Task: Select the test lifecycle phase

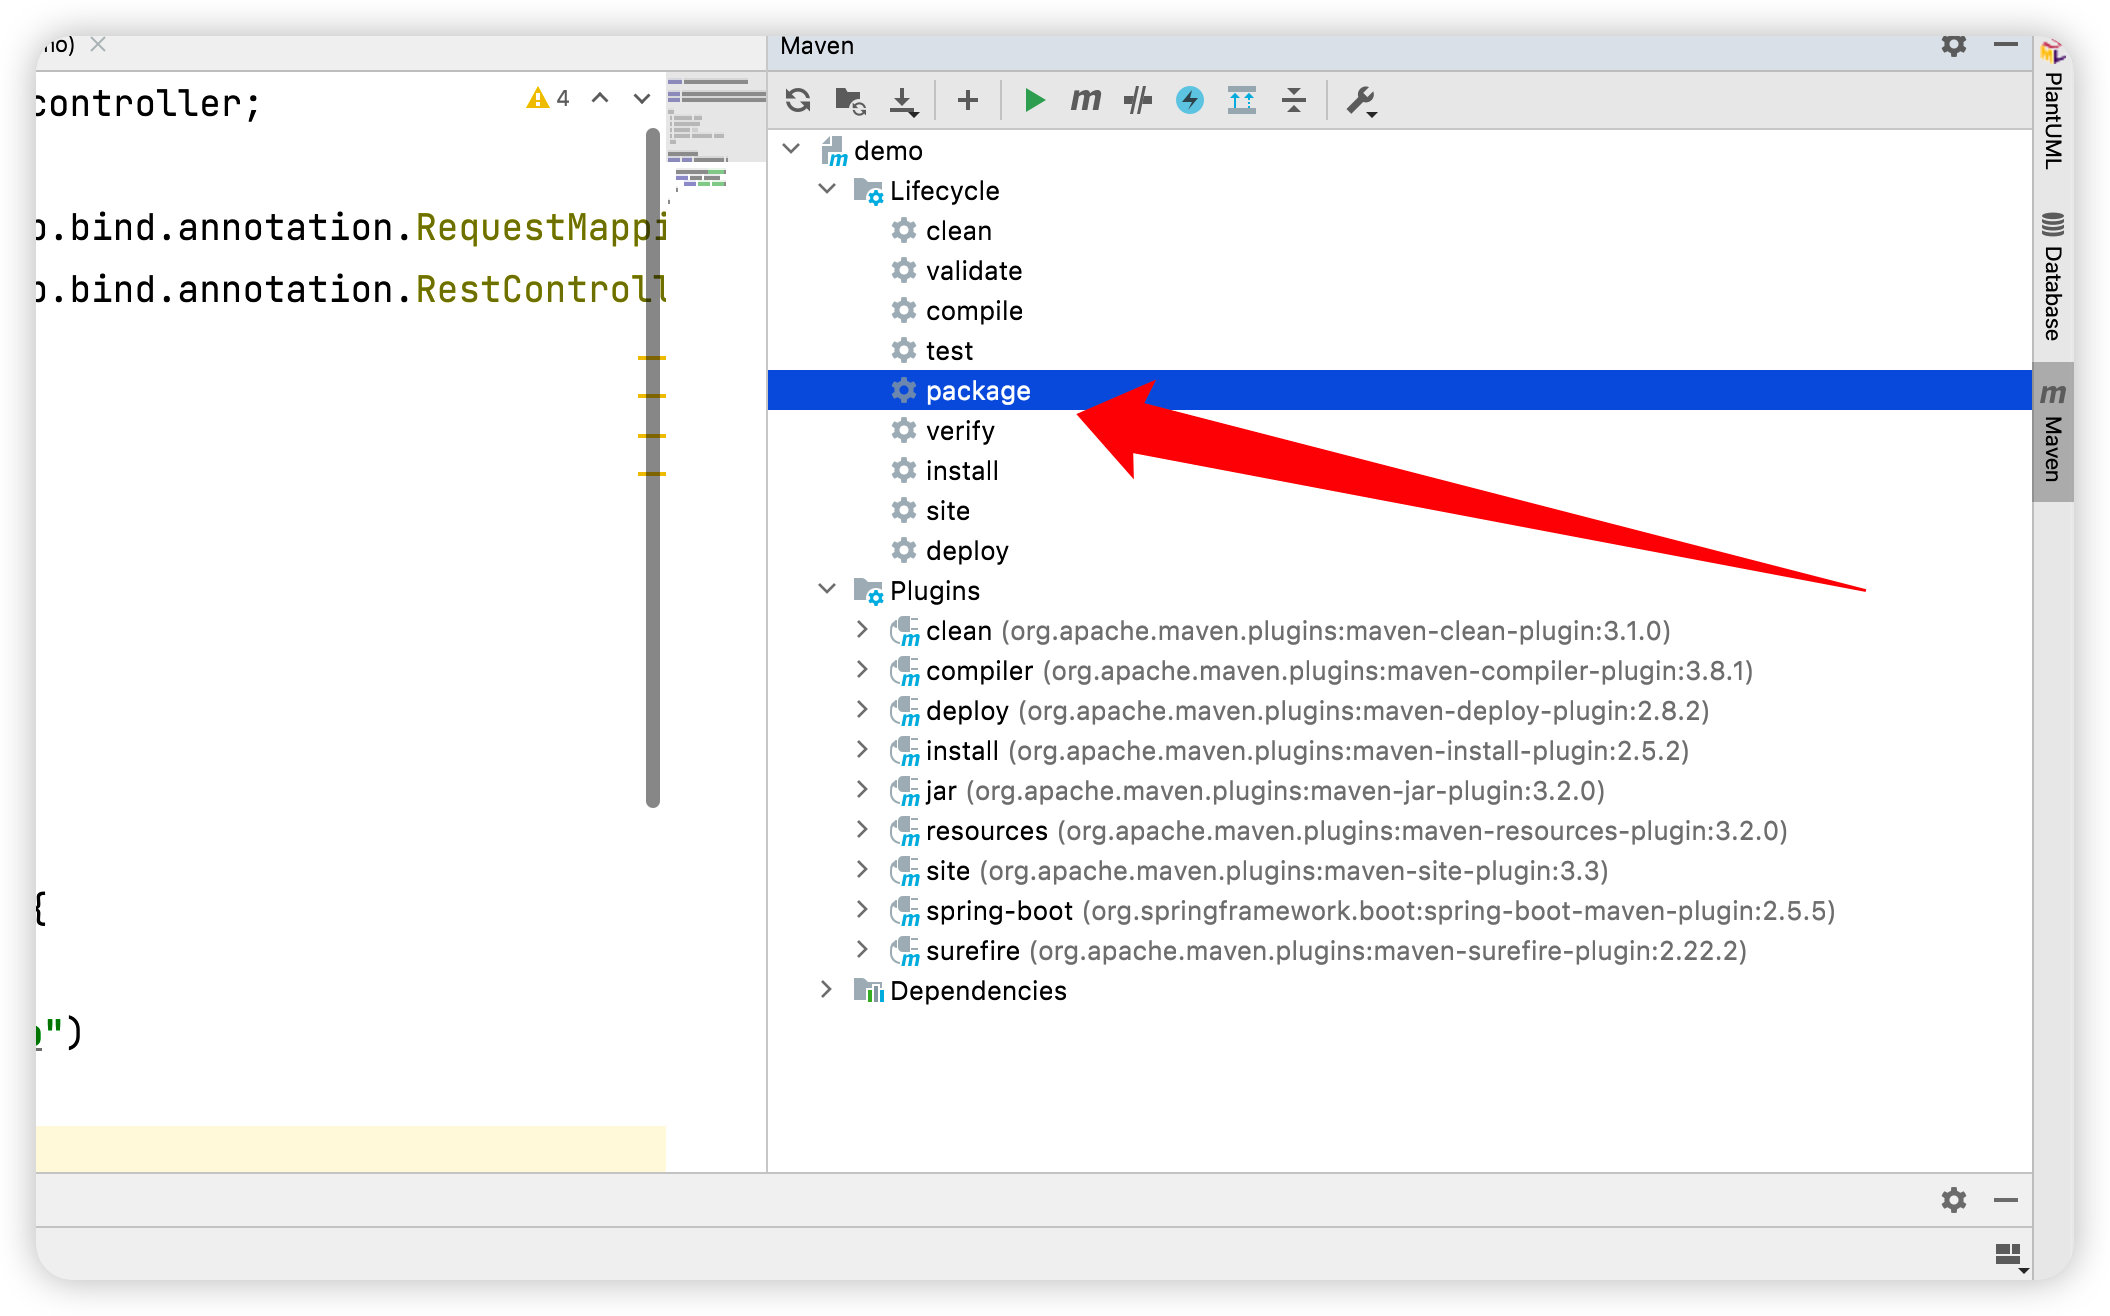Action: (x=948, y=351)
